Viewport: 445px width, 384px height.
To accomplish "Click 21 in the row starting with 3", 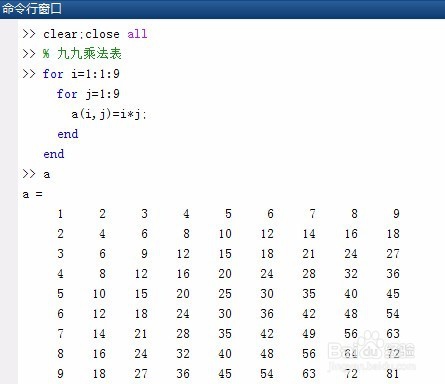I will point(309,254).
